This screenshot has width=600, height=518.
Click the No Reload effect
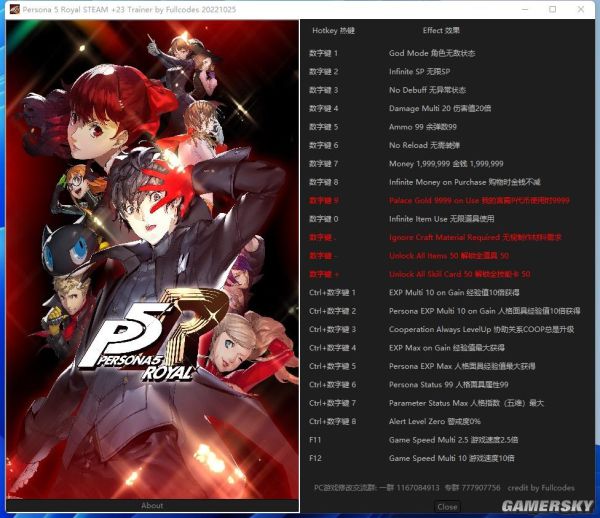pos(424,145)
